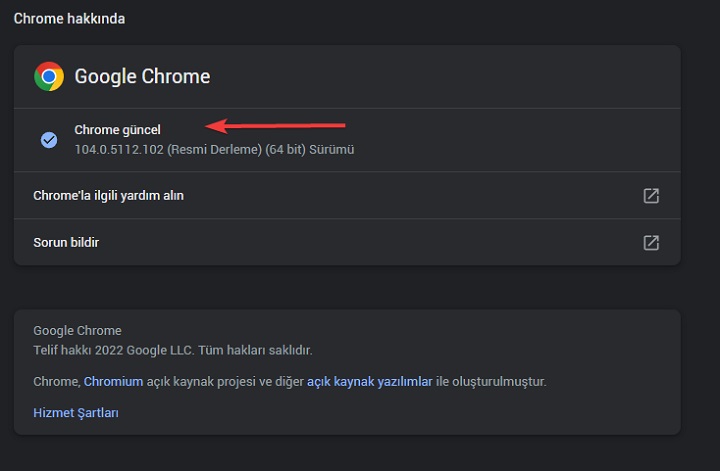Viewport: 720px width, 471px height.
Task: Follow the Chromium link
Action: tap(113, 381)
